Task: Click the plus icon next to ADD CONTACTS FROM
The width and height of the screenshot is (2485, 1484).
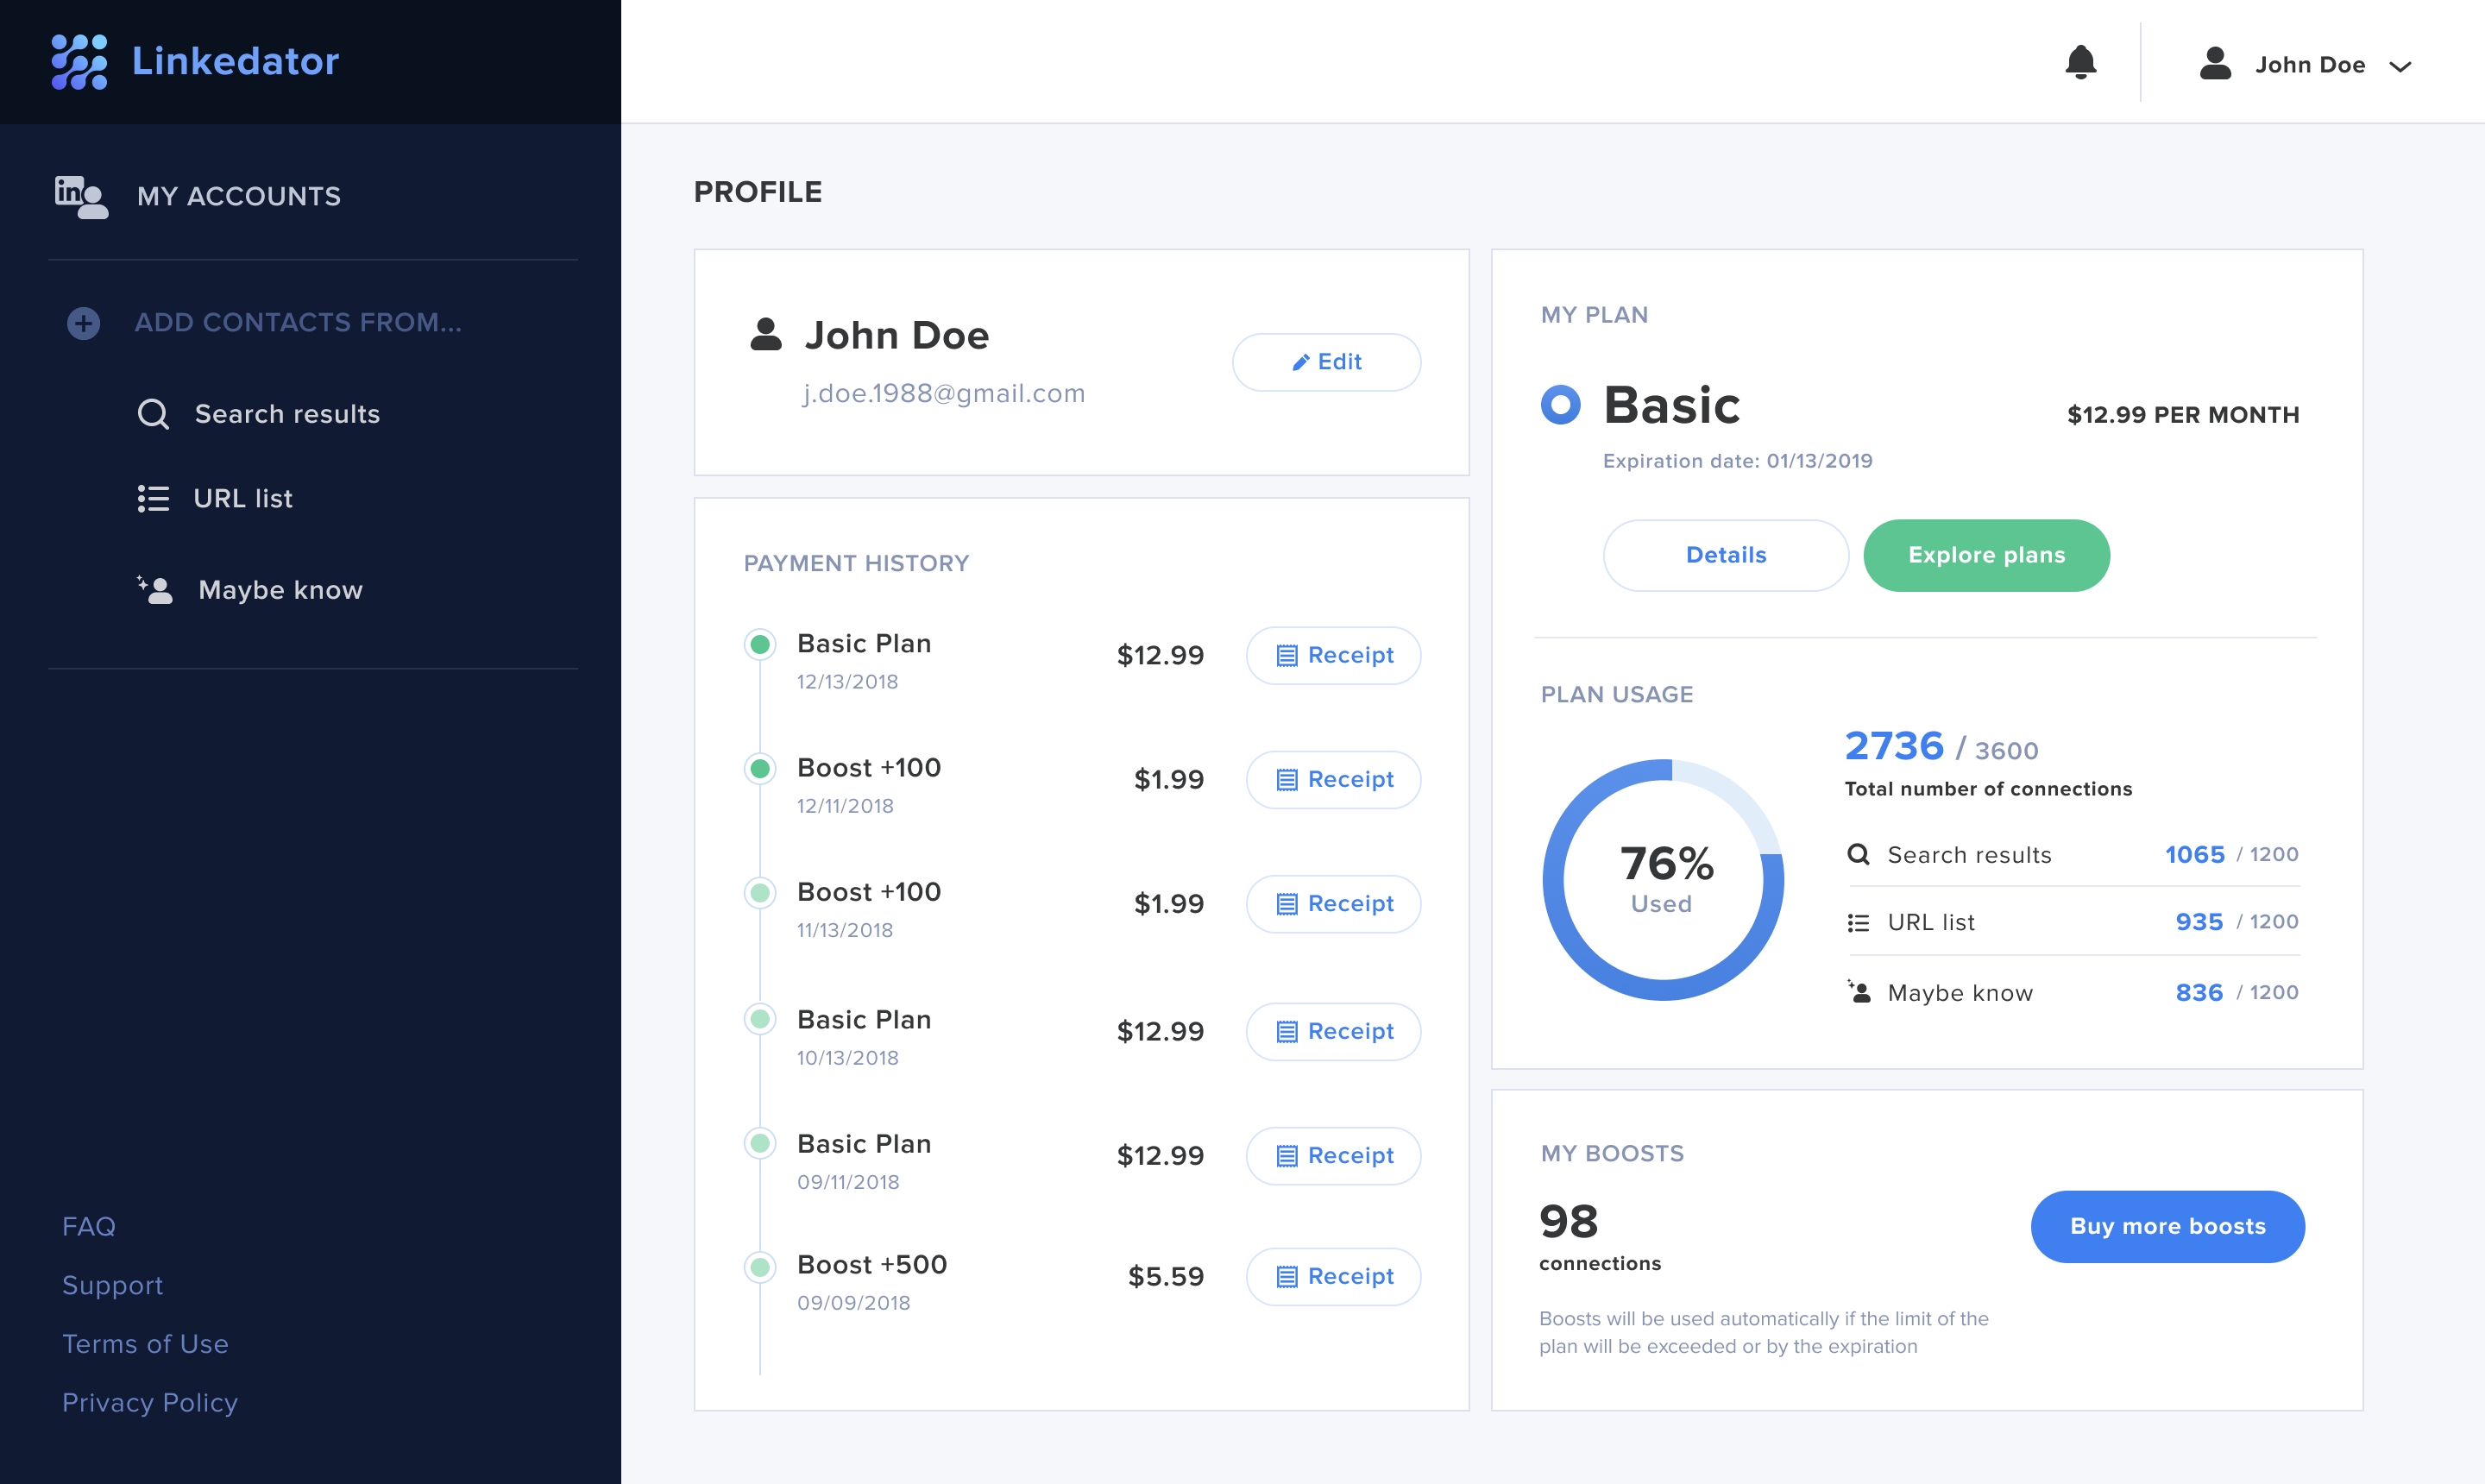Action: pos(82,322)
